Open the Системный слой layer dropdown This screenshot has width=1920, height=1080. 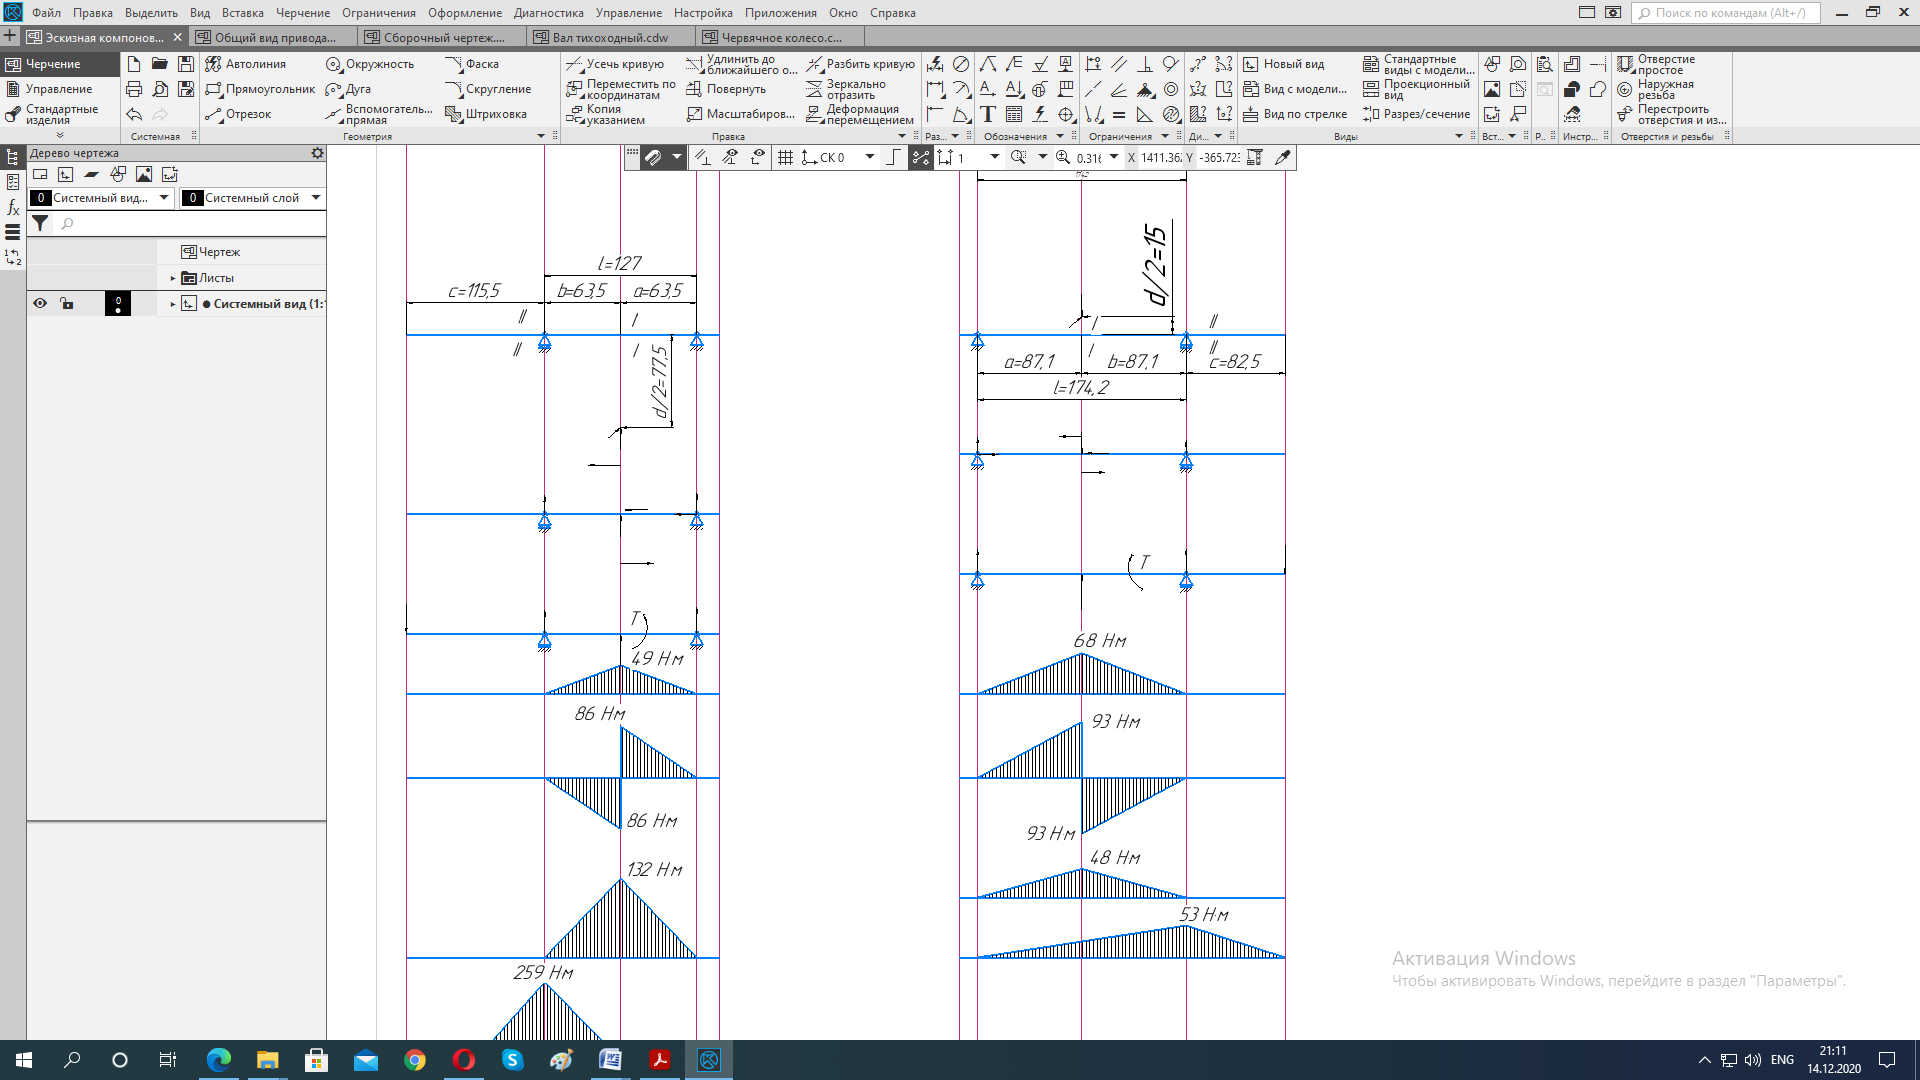(x=316, y=198)
